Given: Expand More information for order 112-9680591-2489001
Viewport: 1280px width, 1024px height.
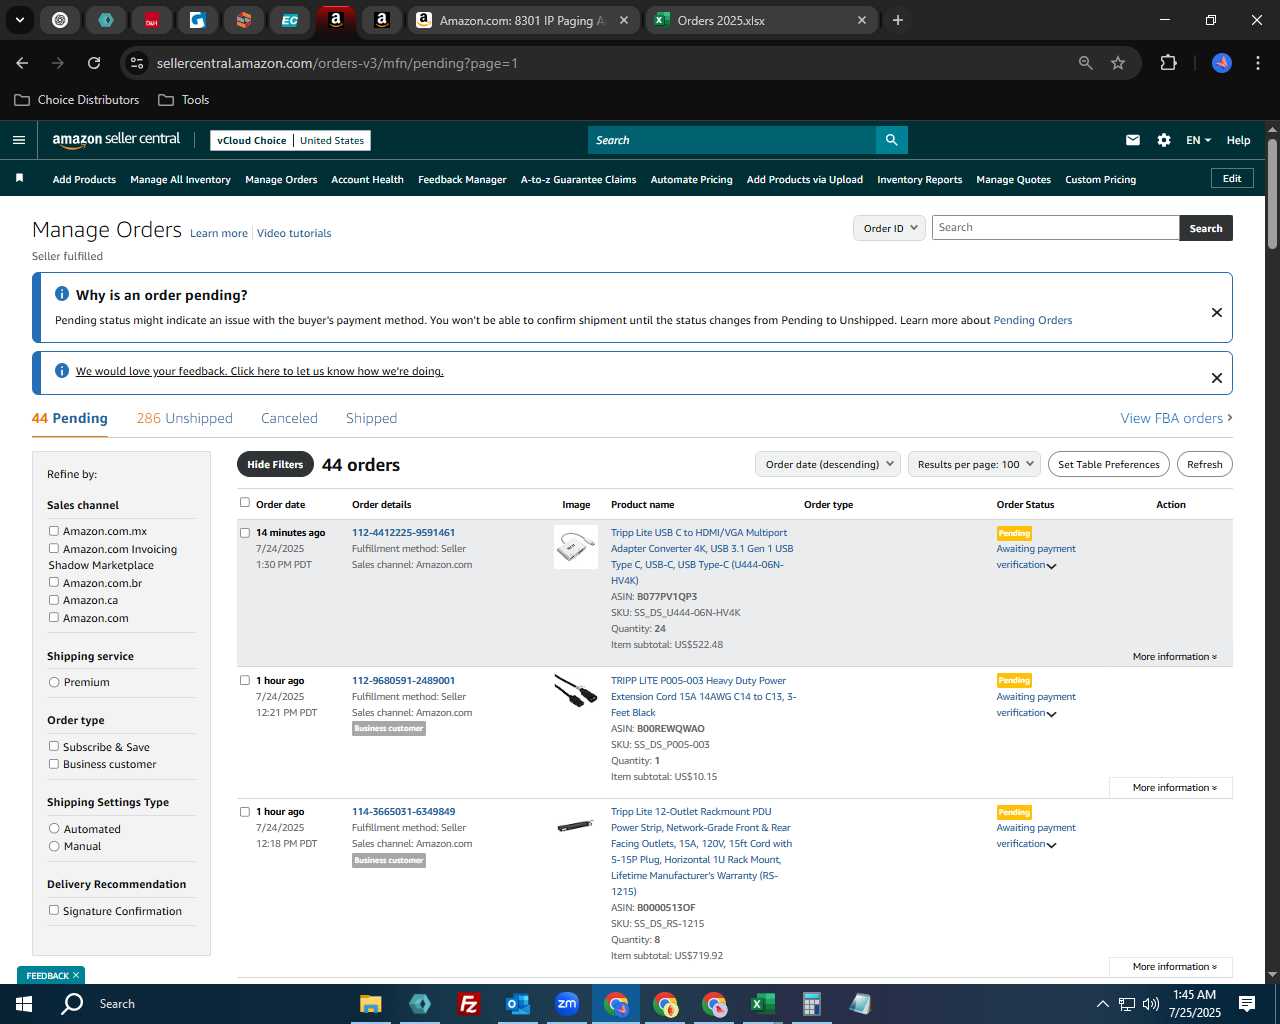Looking at the screenshot, I should pos(1171,788).
